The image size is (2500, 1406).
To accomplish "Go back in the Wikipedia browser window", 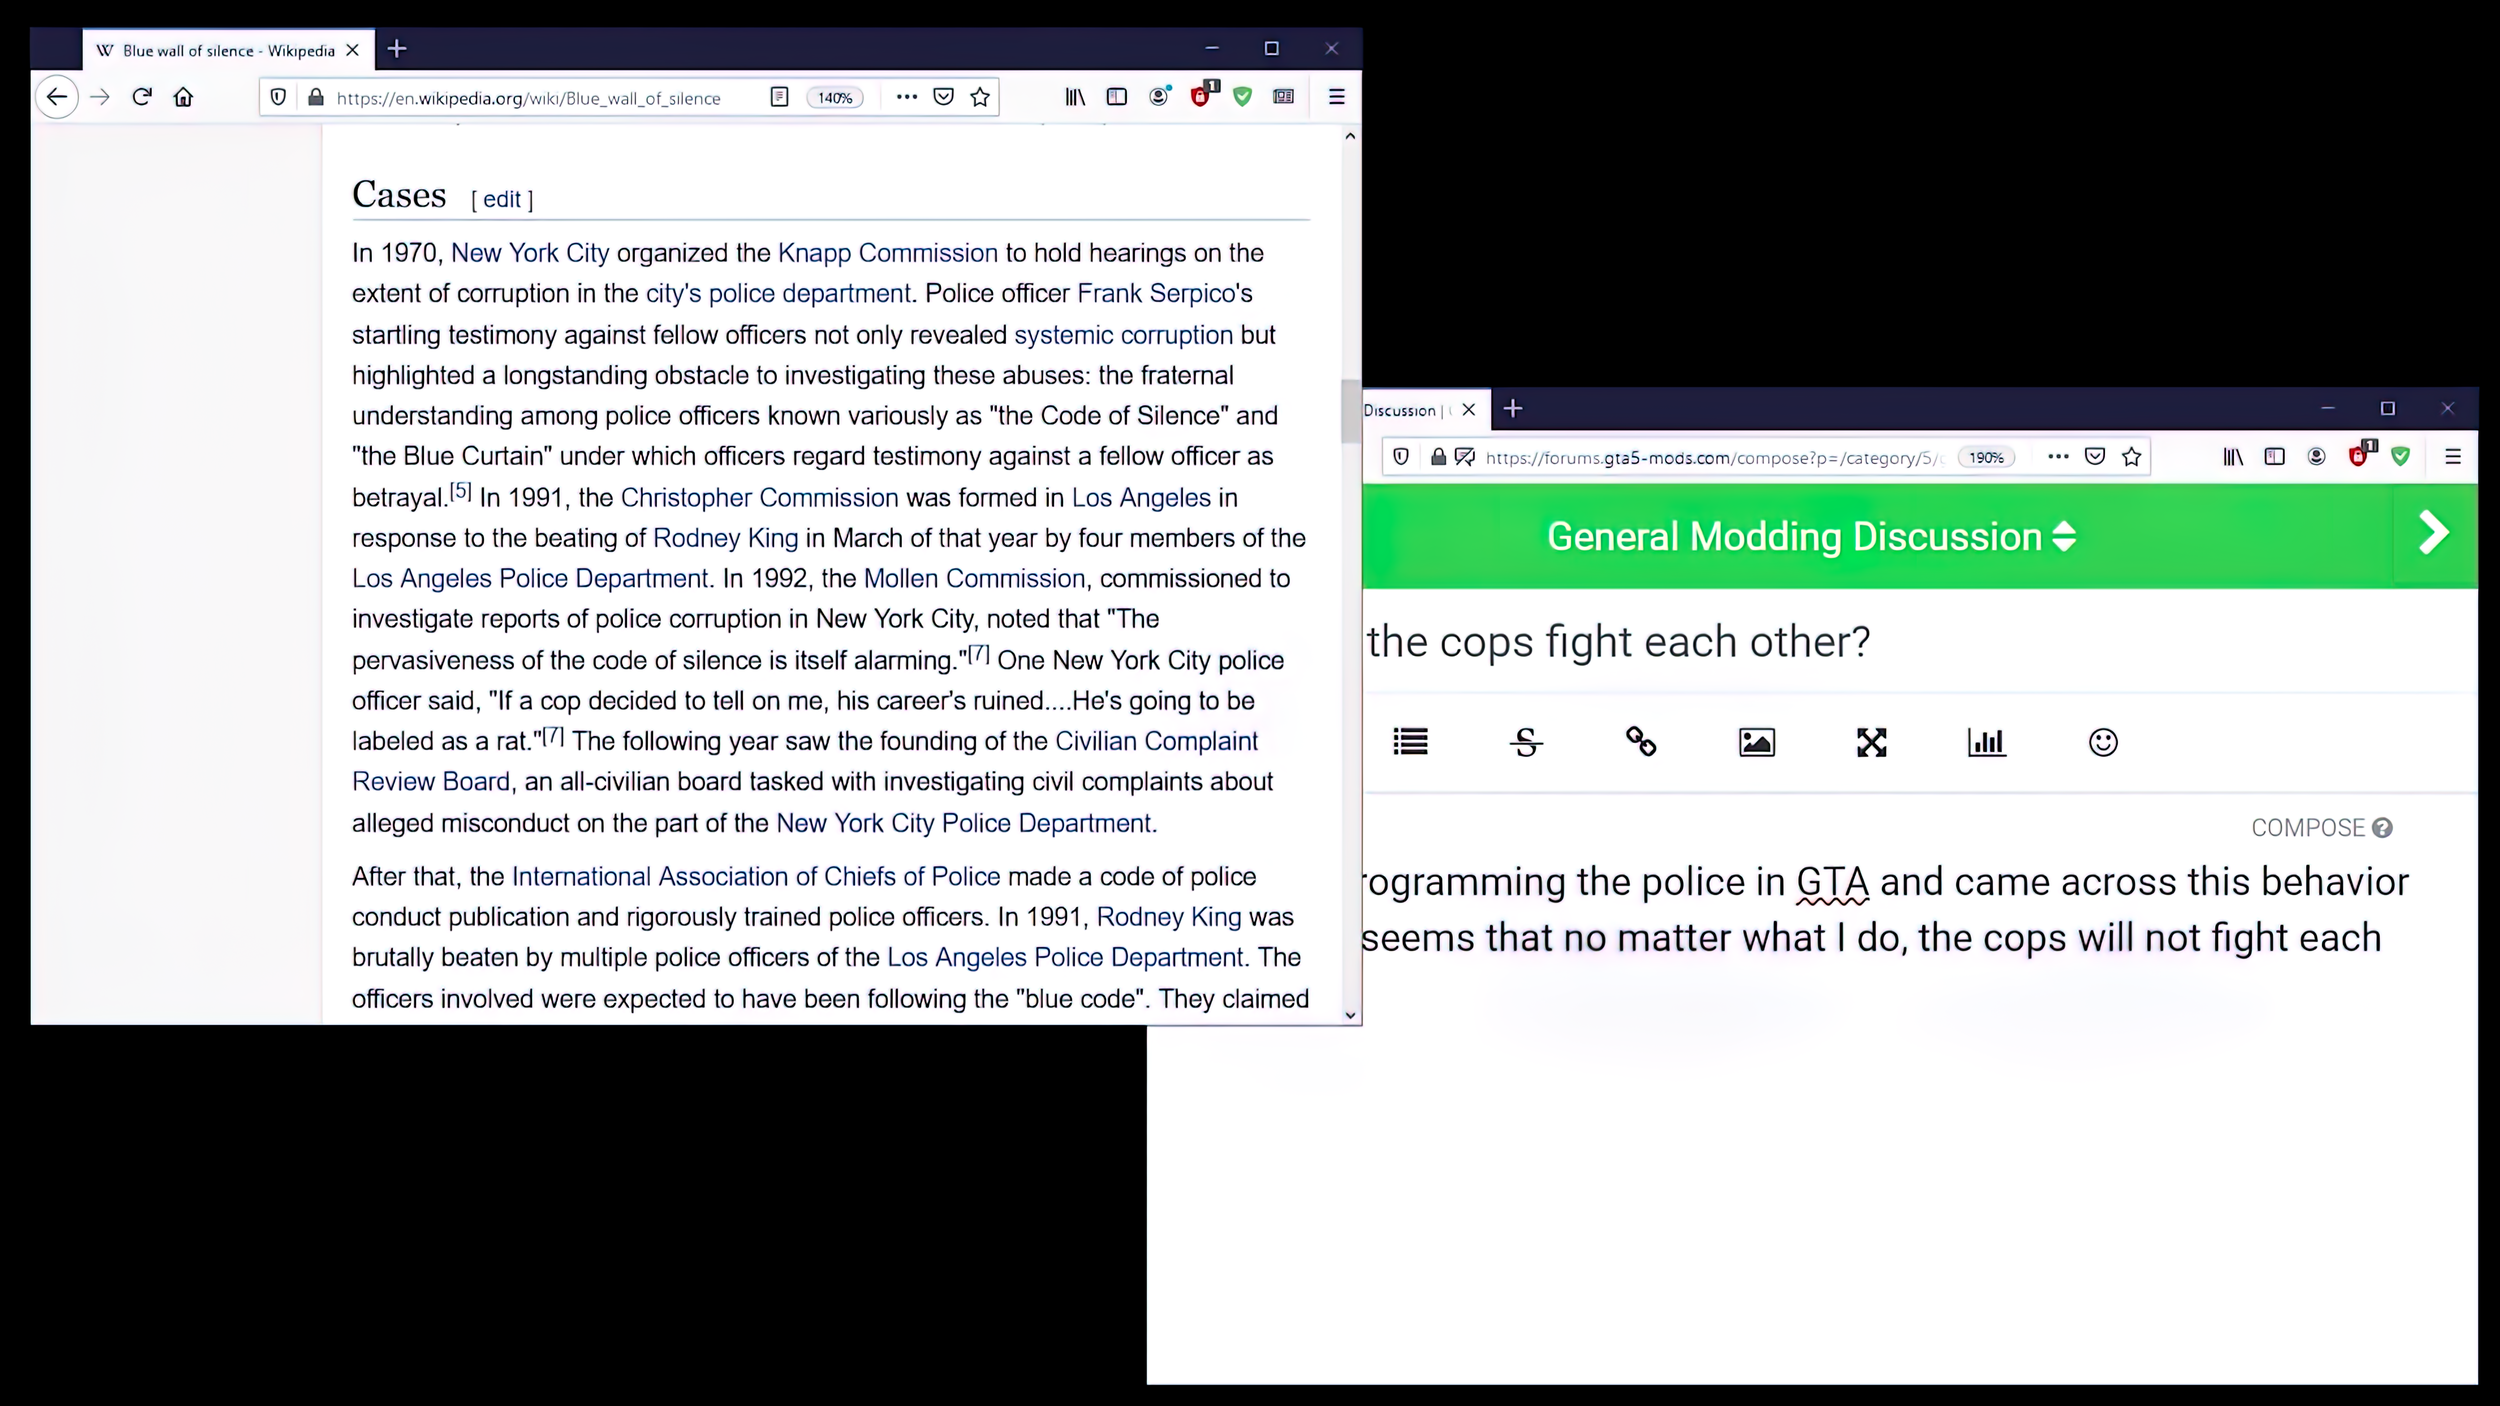I will click(x=57, y=97).
